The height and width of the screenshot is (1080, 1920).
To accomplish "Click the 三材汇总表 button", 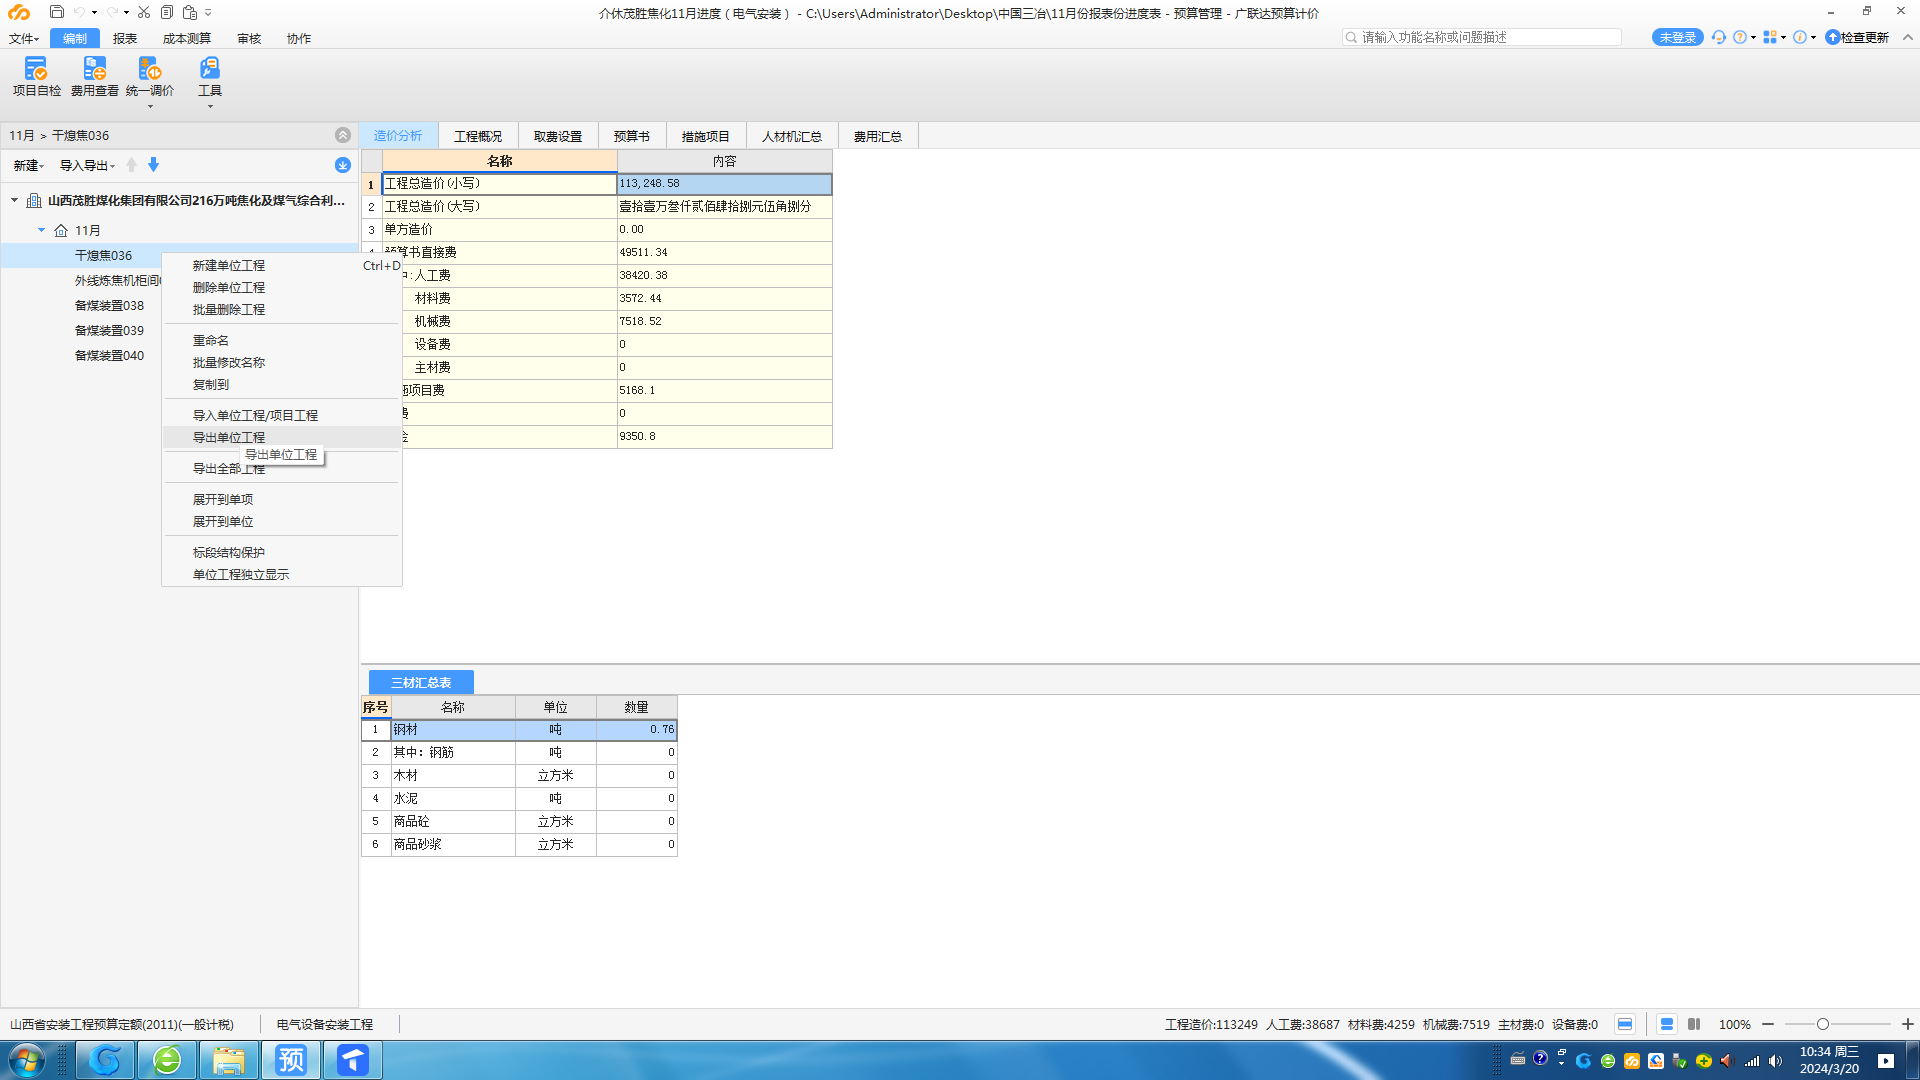I will coord(421,682).
